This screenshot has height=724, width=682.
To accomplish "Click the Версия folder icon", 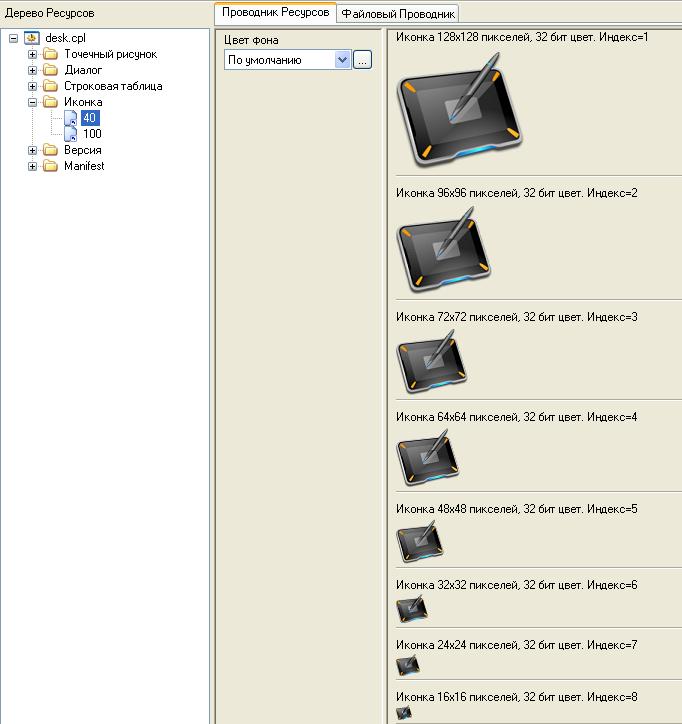I will point(50,150).
